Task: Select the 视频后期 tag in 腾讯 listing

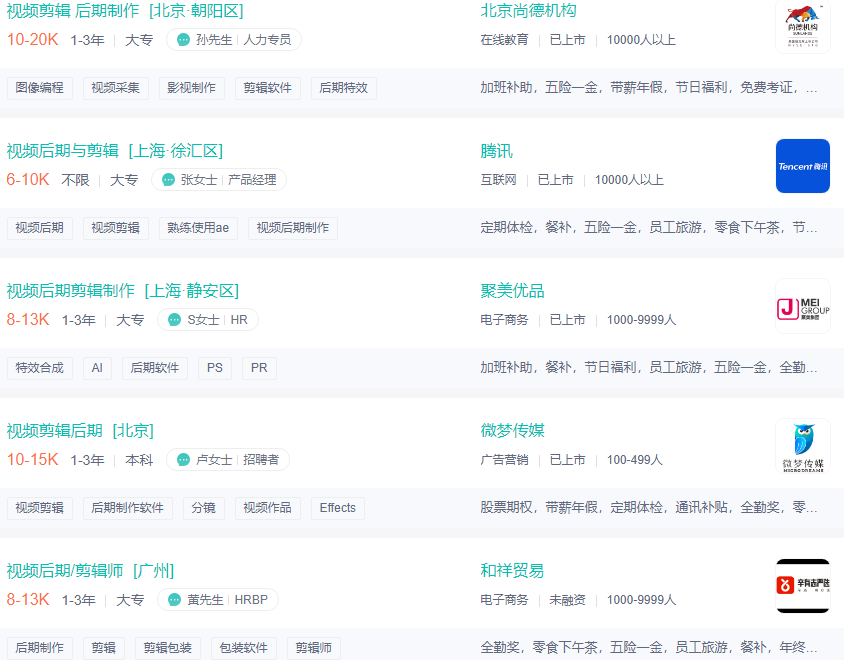Action: (40, 228)
